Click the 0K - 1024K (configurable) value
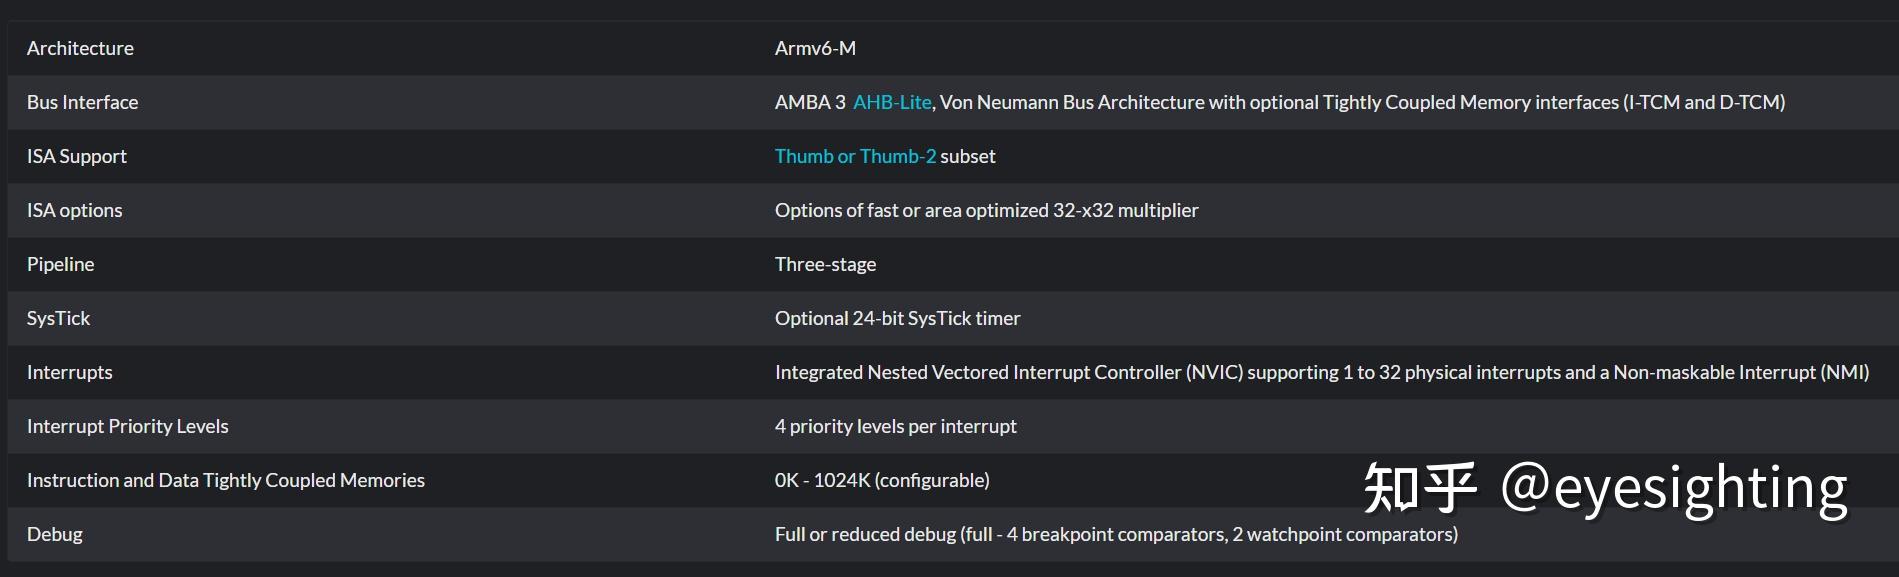 click(882, 480)
